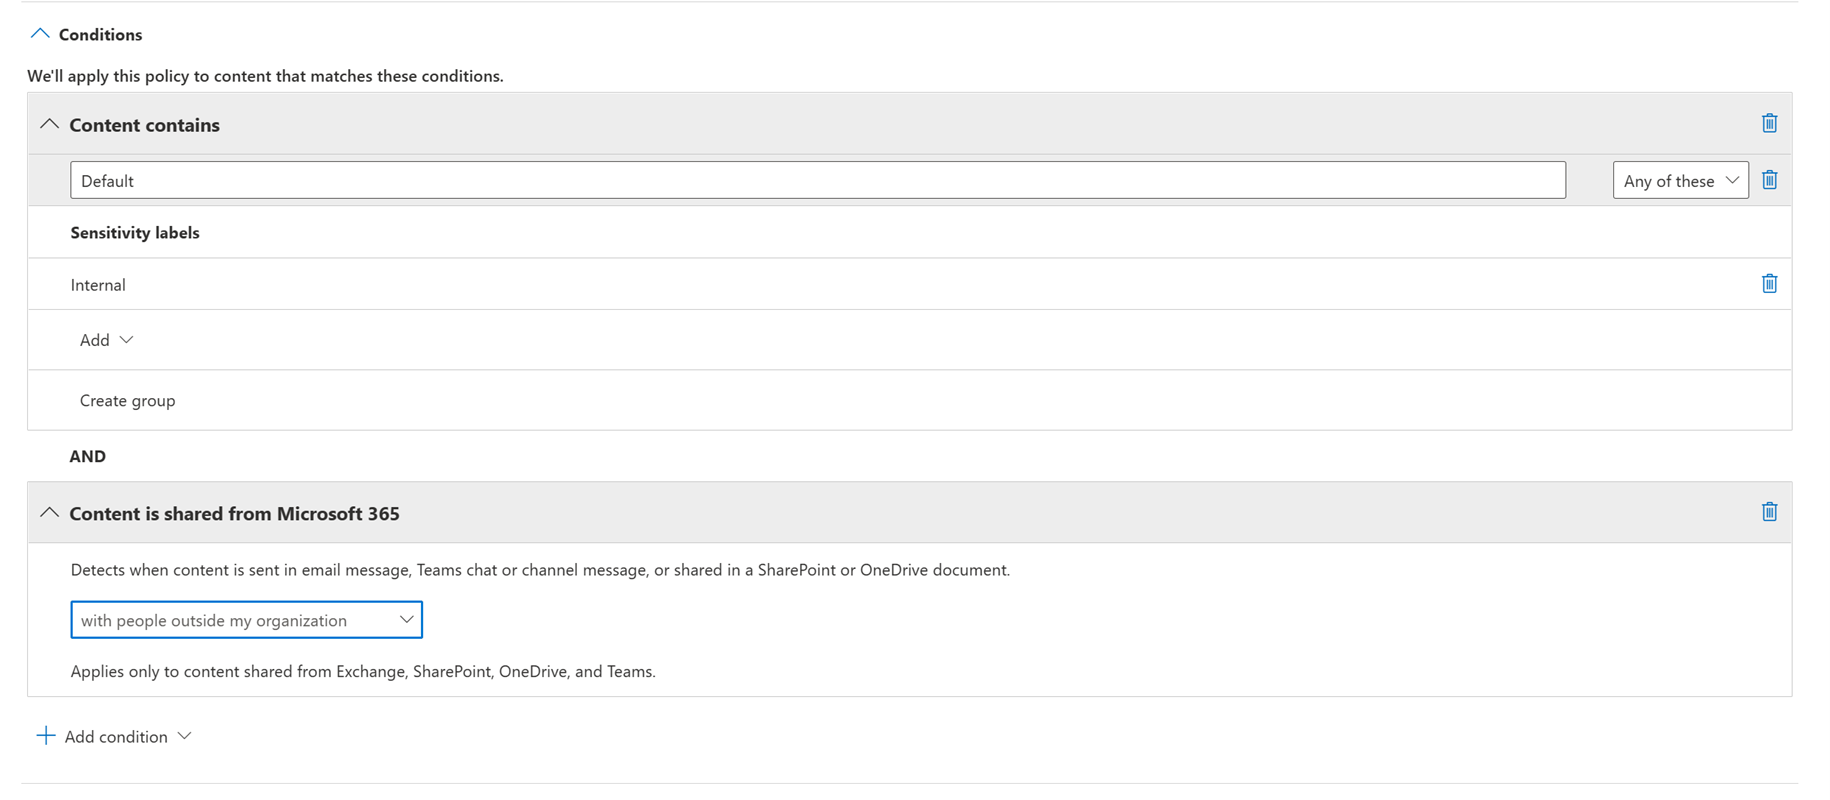Image resolution: width=1830 pixels, height=800 pixels.
Task: Collapse the Conditions section
Action: [40, 34]
